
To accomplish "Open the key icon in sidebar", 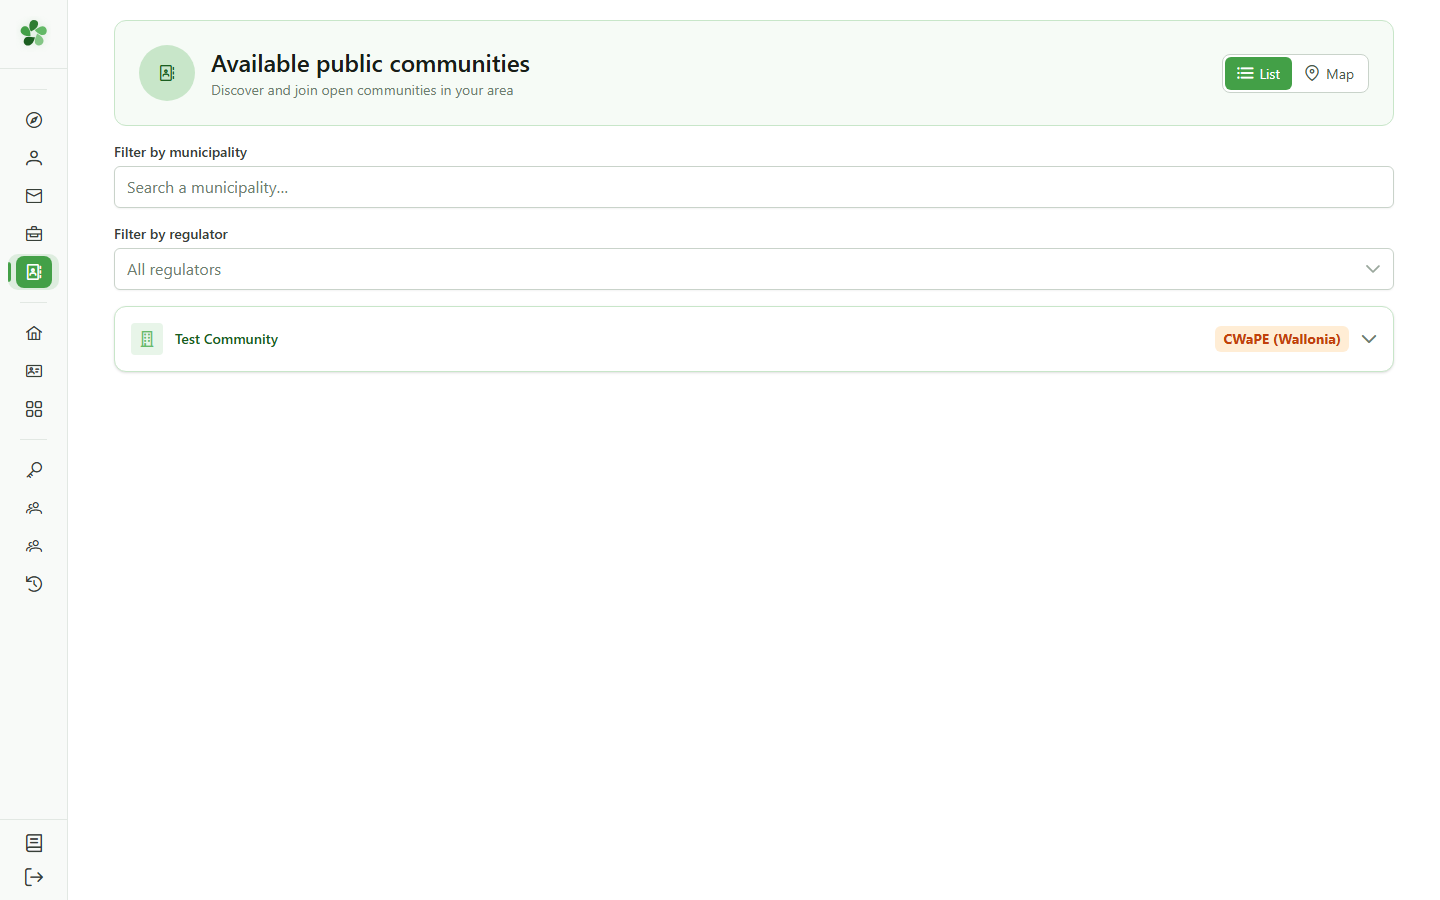I will click(34, 470).
